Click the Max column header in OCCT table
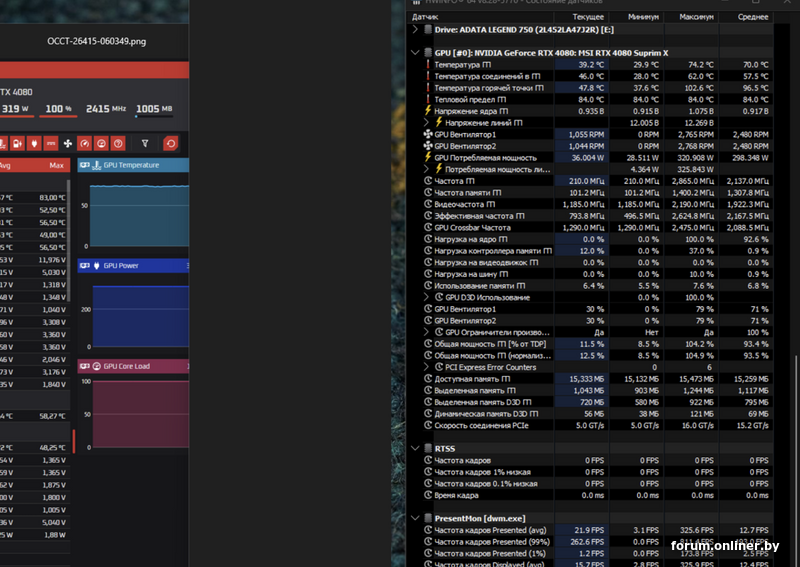 point(56,165)
